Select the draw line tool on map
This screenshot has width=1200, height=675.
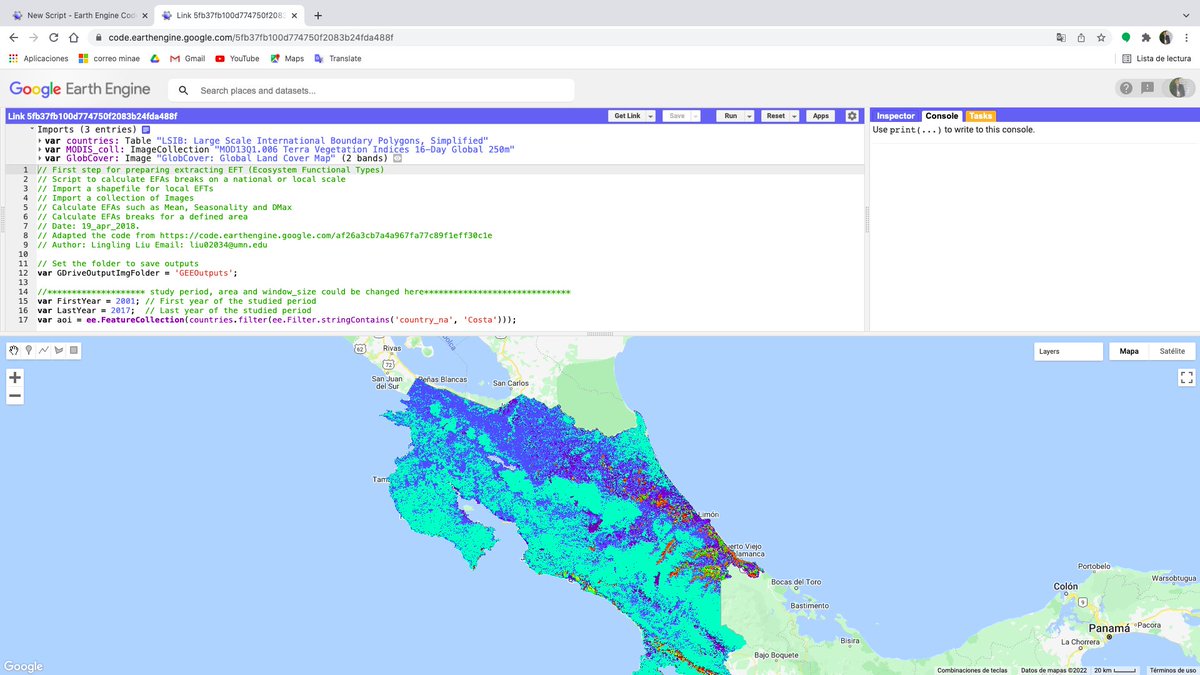click(44, 350)
